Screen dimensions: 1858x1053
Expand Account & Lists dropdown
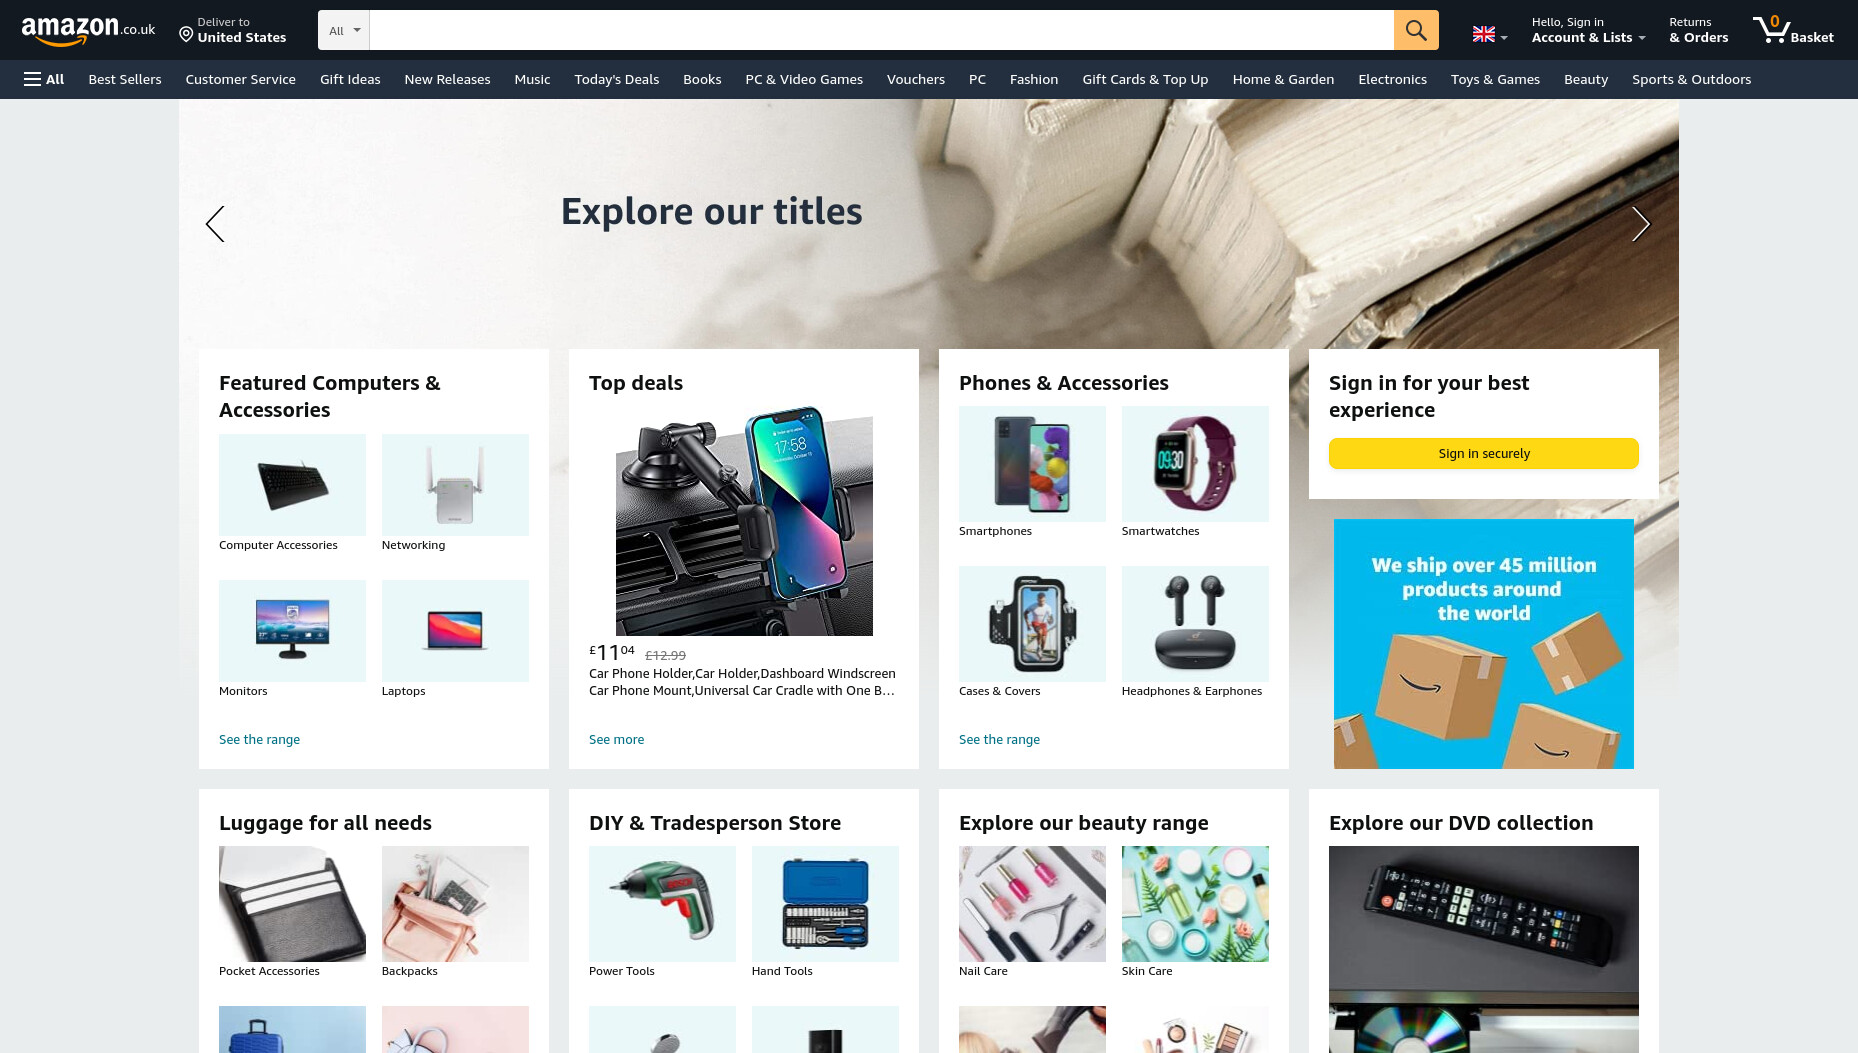1588,30
